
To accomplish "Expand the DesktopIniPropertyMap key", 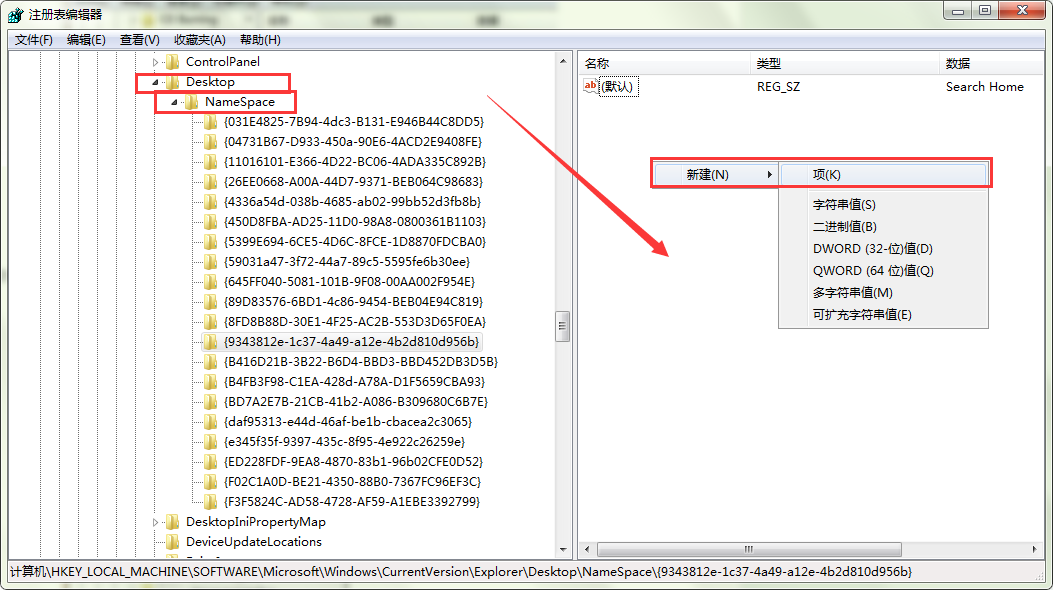I will coord(154,522).
